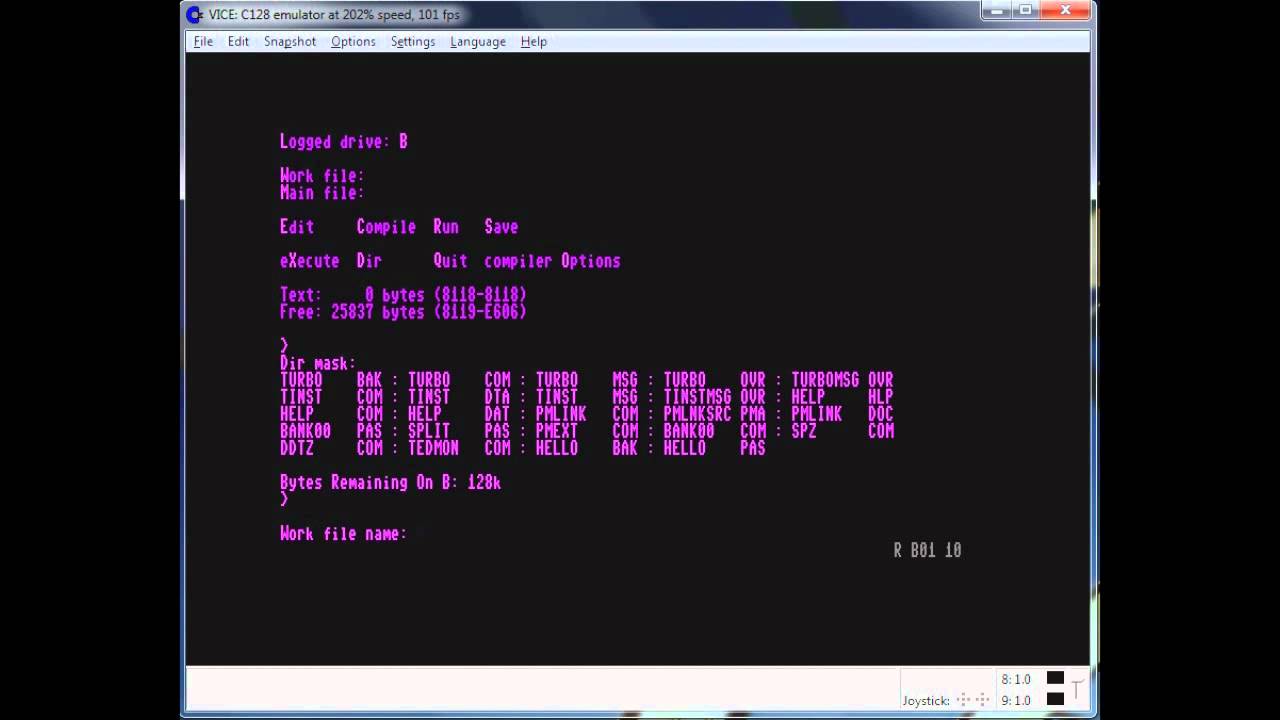This screenshot has height=720, width=1280.
Task: Click the 'TINST COM' directory entry
Action: coord(331,397)
